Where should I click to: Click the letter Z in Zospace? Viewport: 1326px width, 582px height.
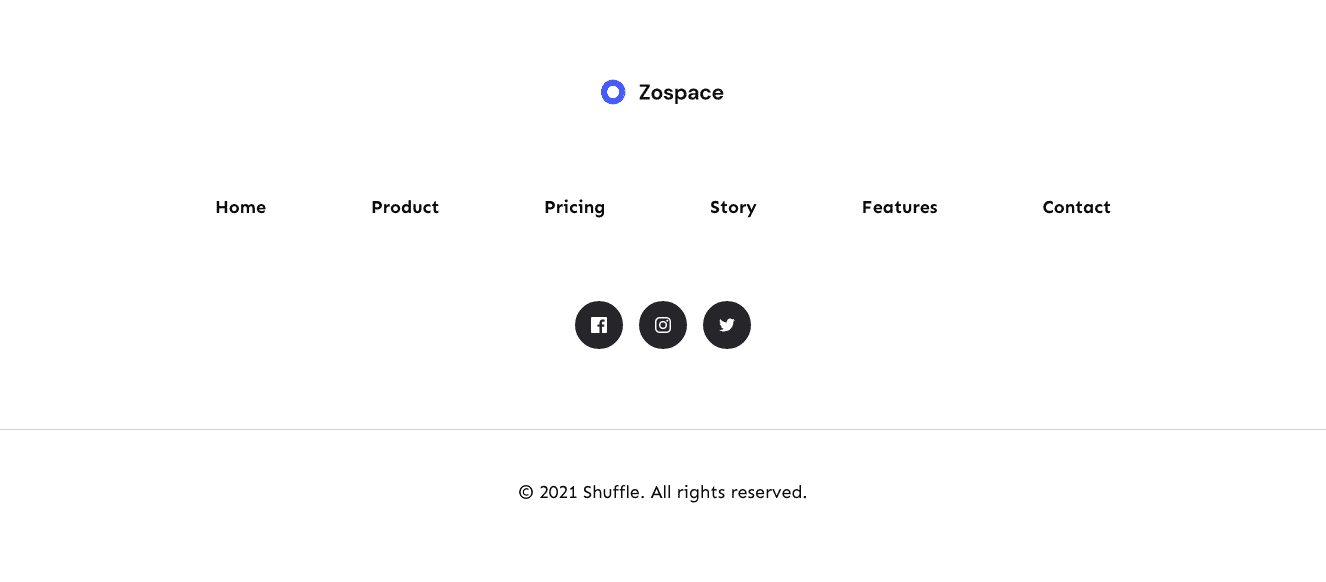point(646,93)
